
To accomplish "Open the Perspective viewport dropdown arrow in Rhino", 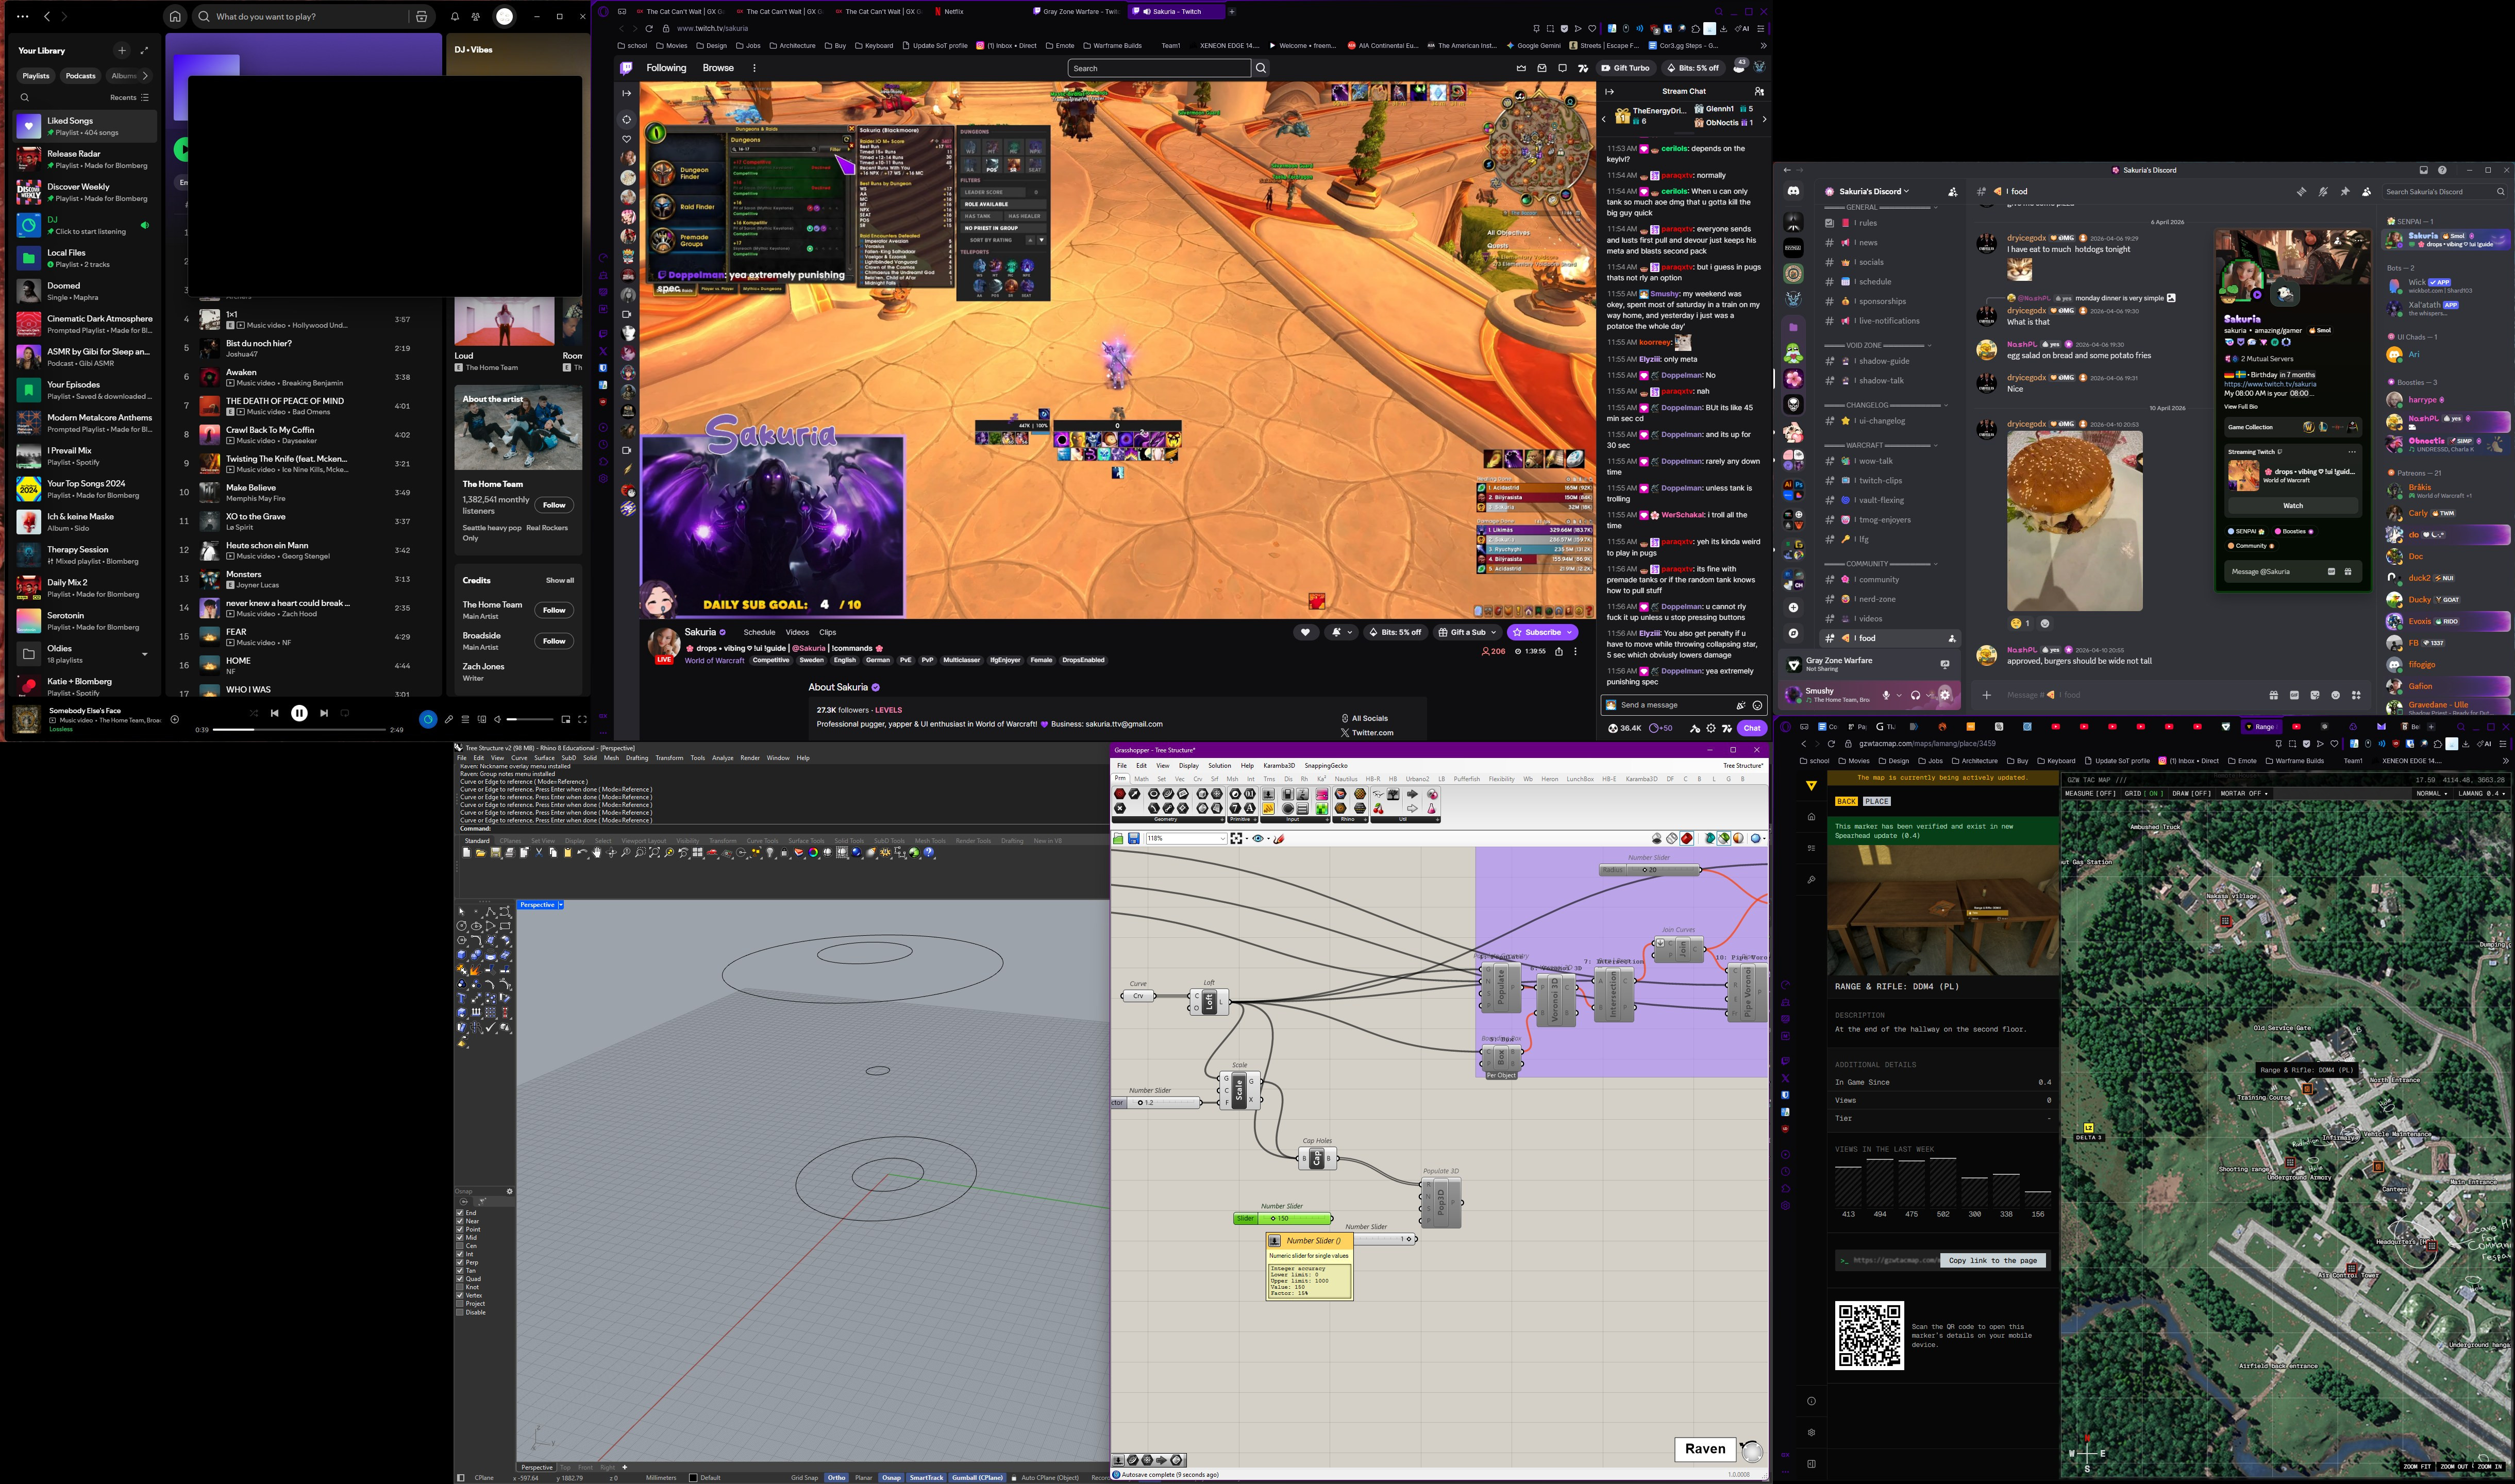I will click(560, 905).
